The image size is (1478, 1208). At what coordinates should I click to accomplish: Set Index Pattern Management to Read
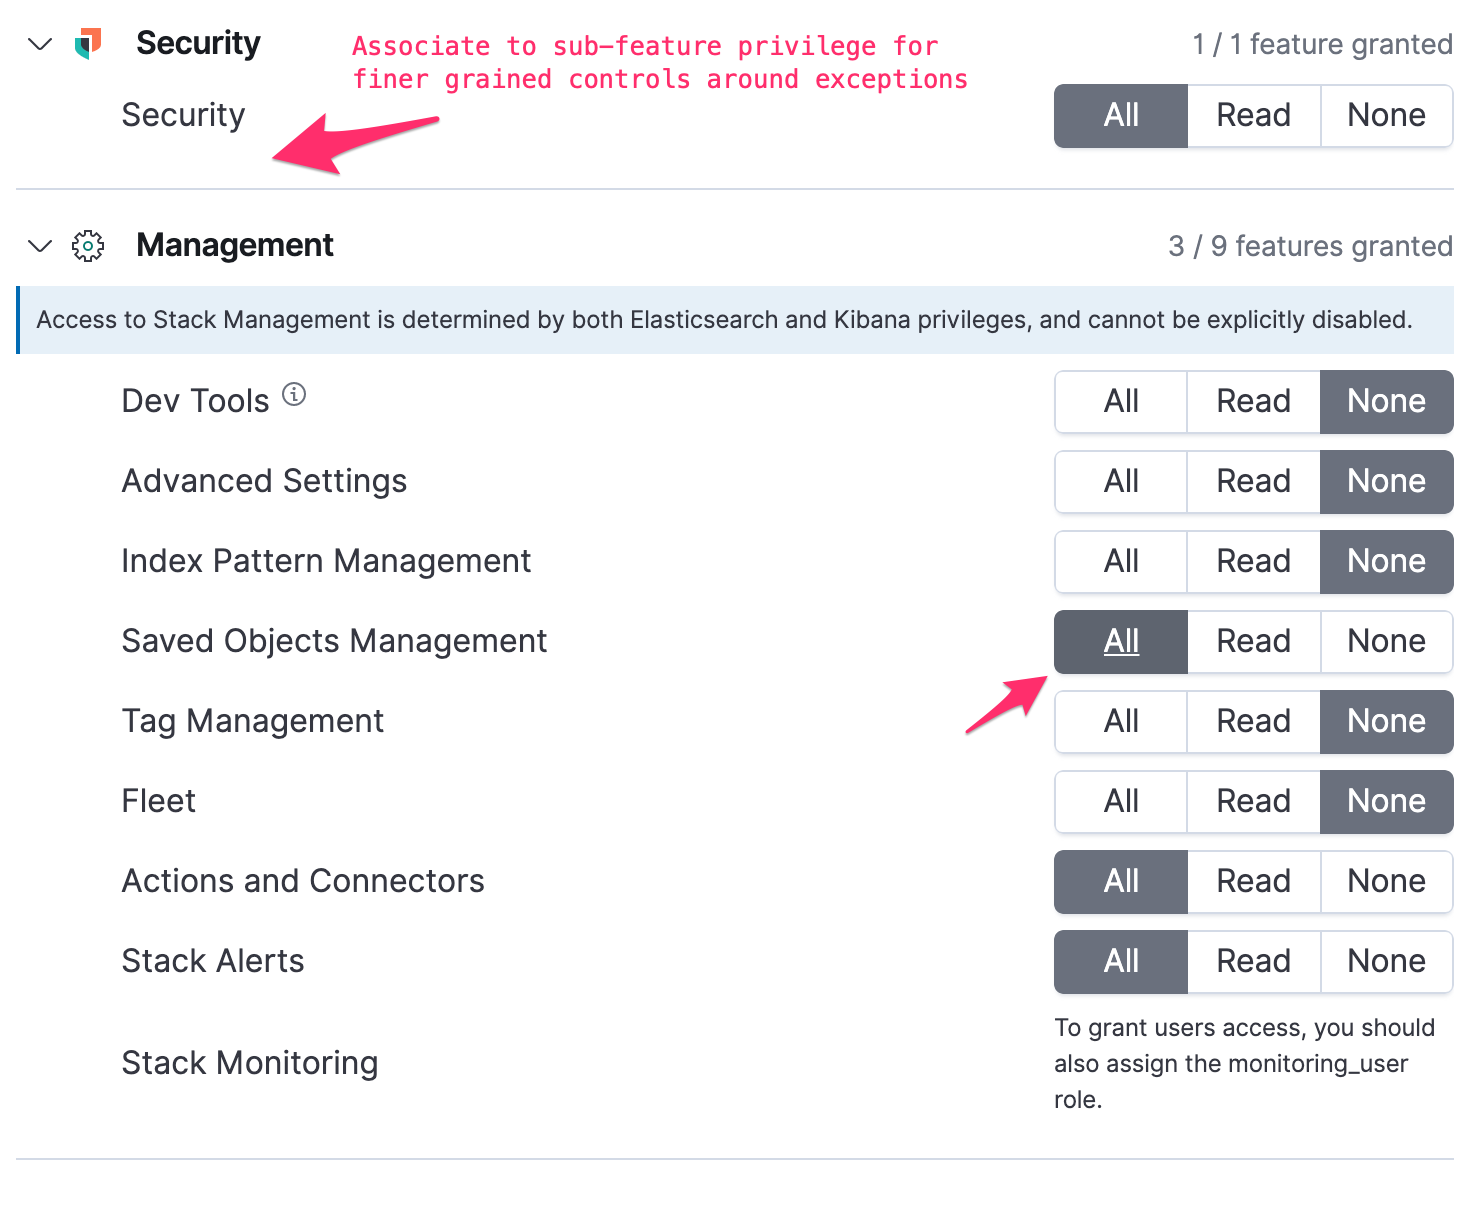click(1253, 561)
